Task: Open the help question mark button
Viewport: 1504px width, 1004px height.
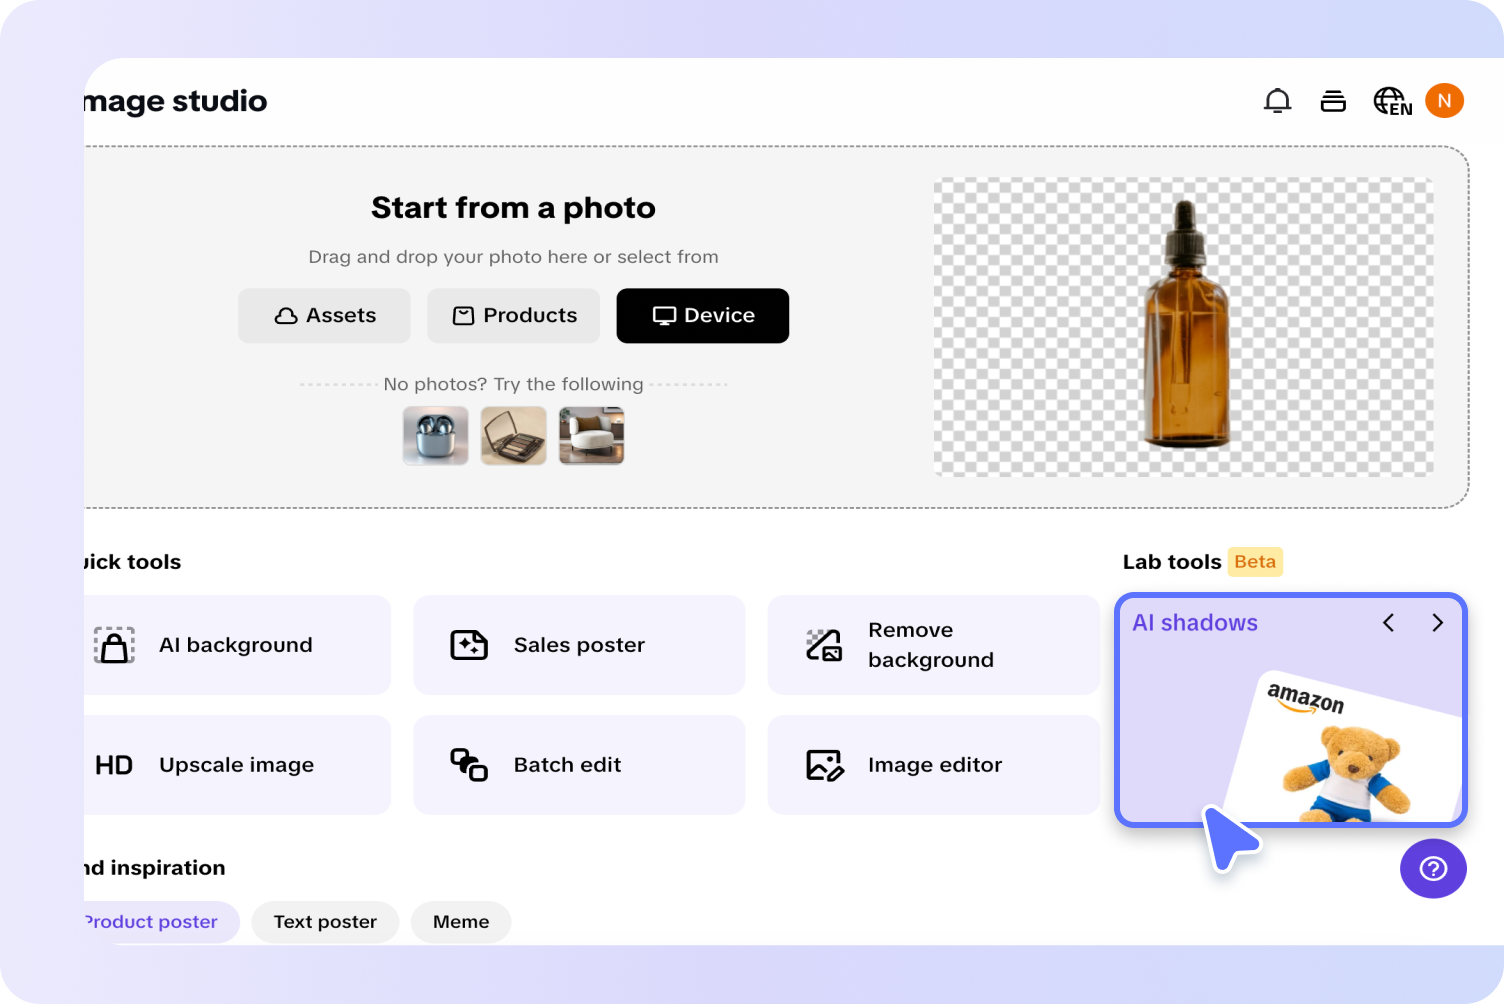Action: tap(1433, 869)
